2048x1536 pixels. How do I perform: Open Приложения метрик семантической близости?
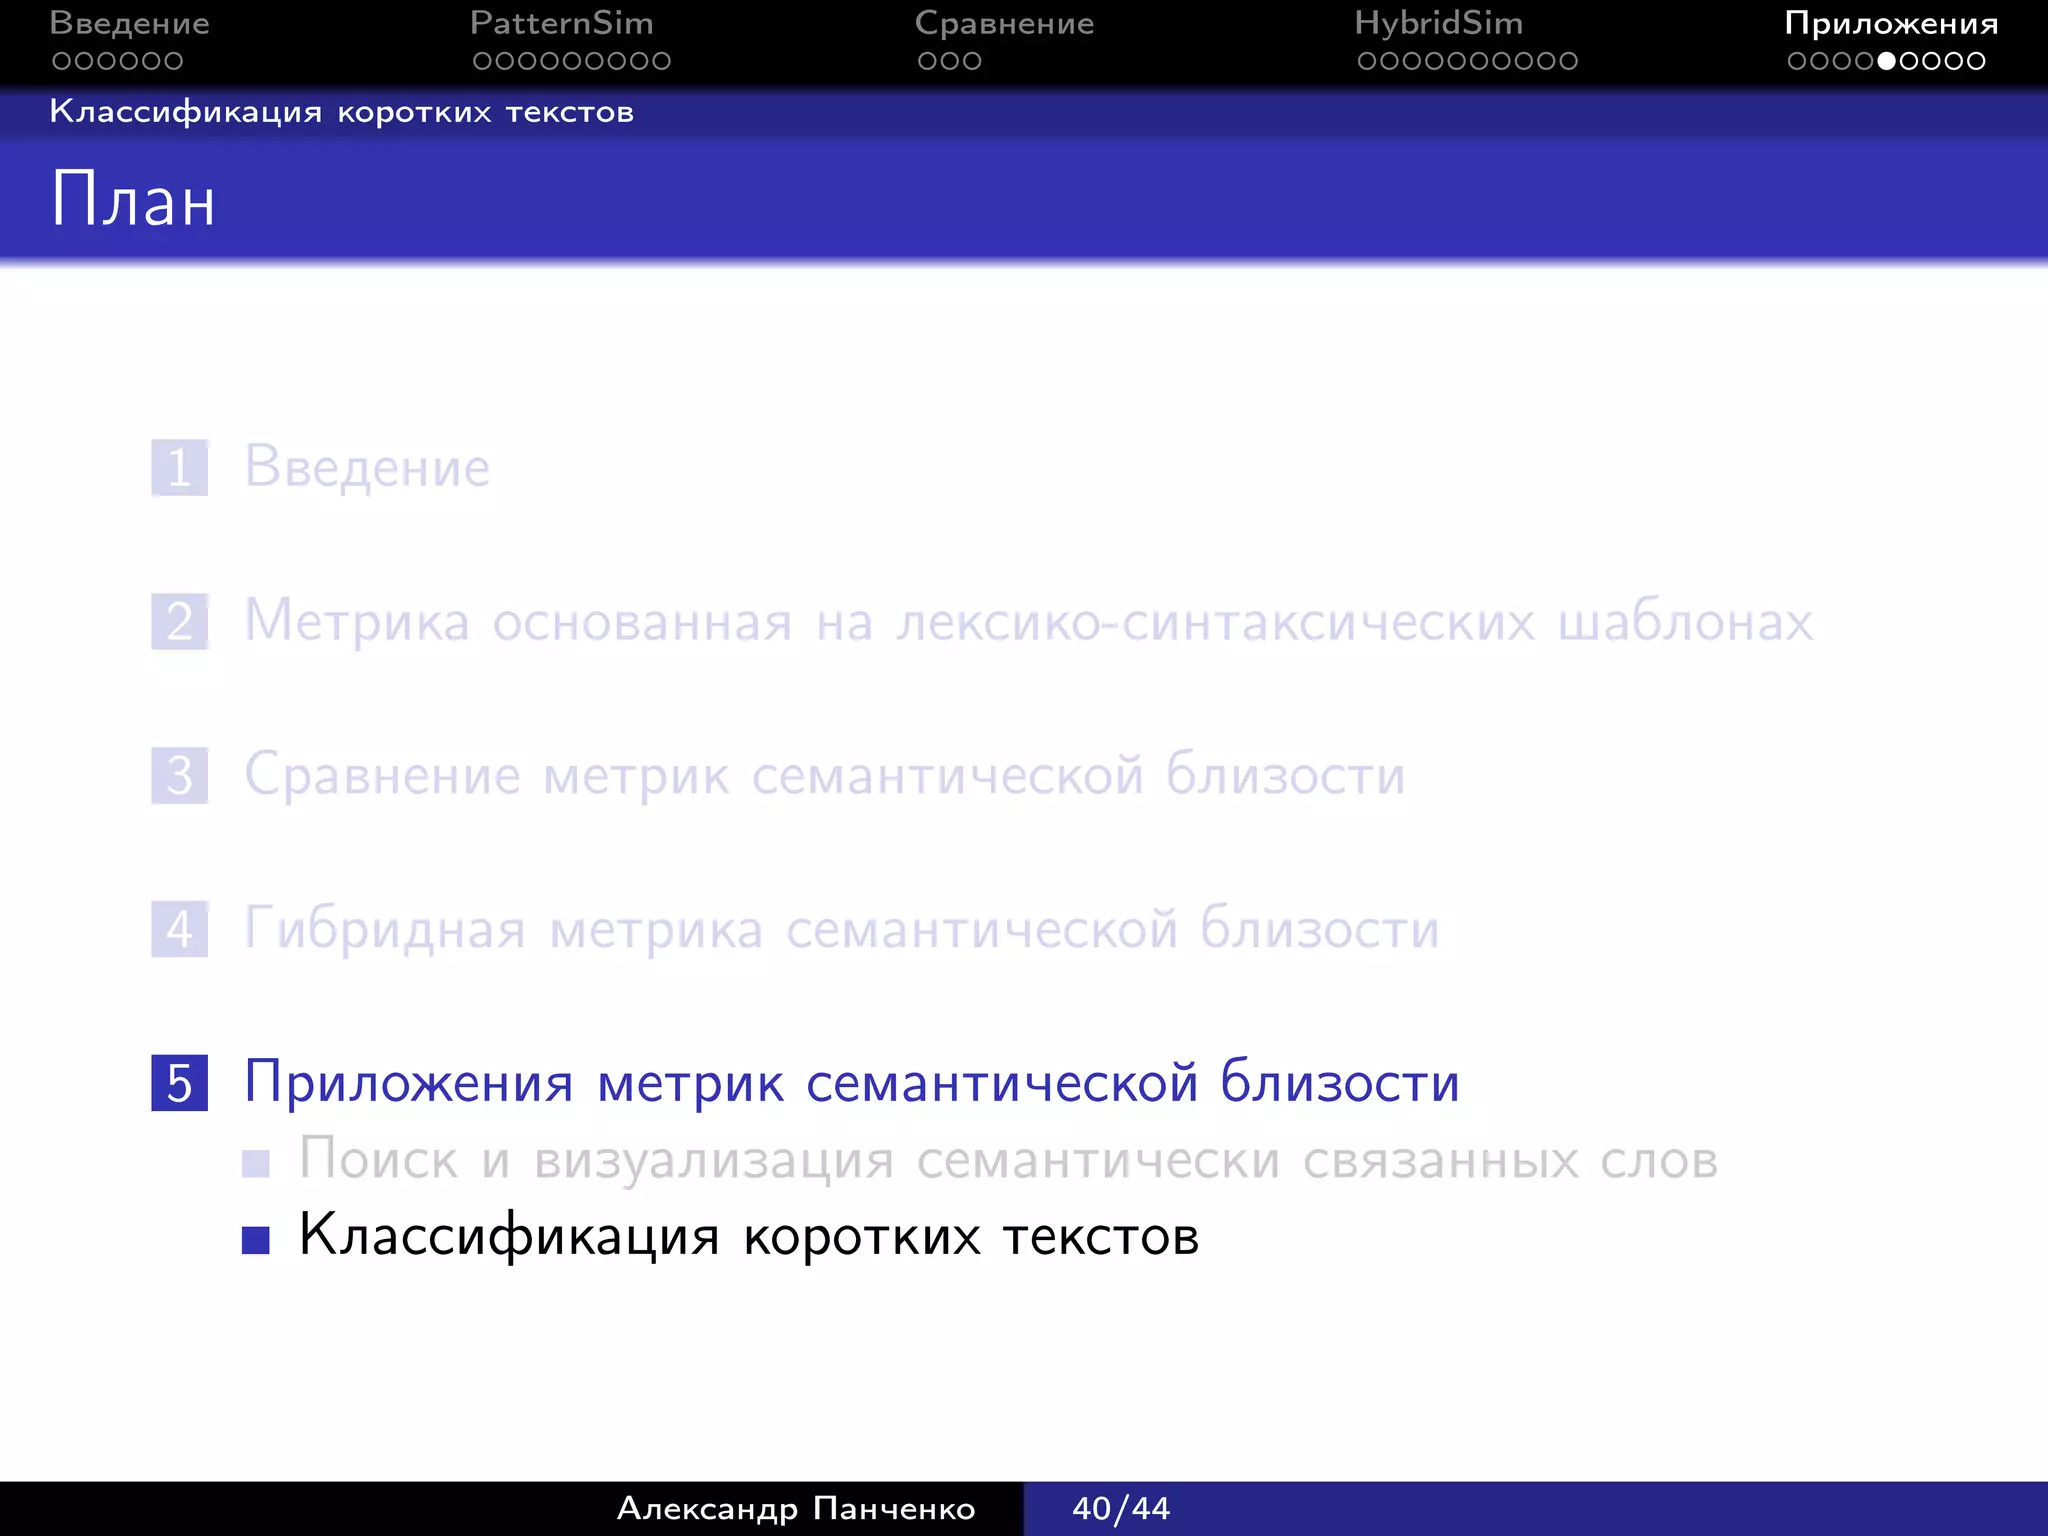852,1083
